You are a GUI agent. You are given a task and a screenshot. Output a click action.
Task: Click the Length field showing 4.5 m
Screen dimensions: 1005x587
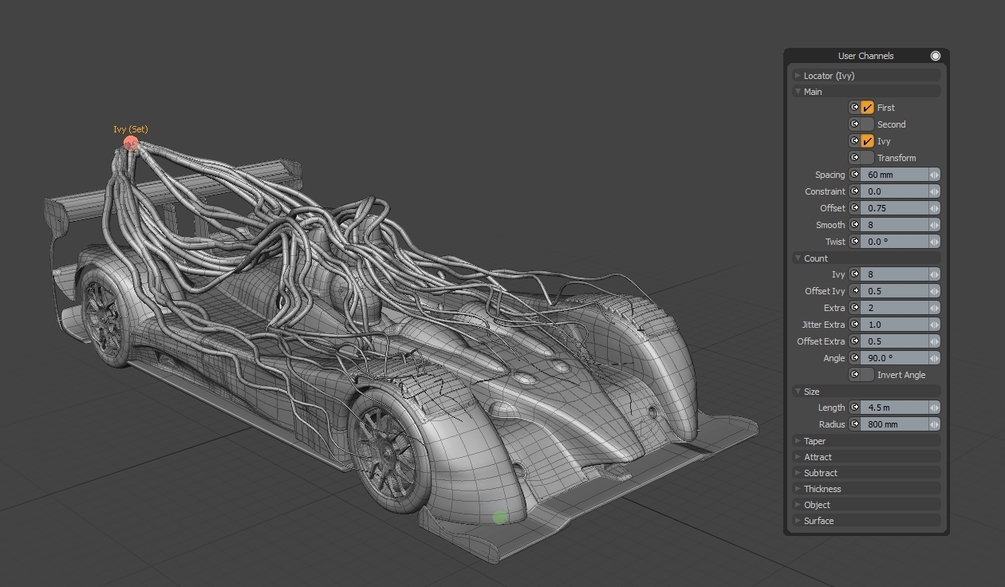(894, 407)
